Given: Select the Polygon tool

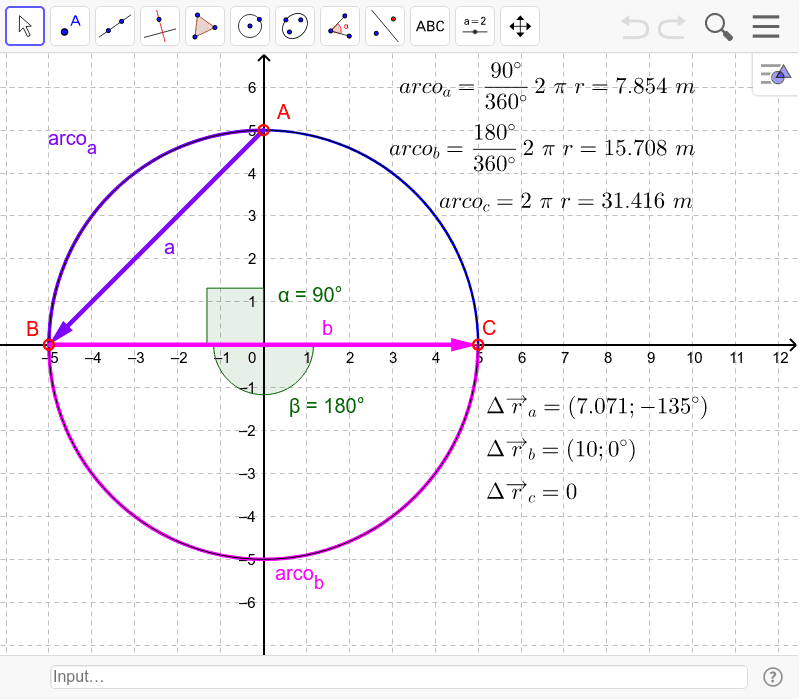Looking at the screenshot, I should click(x=205, y=26).
